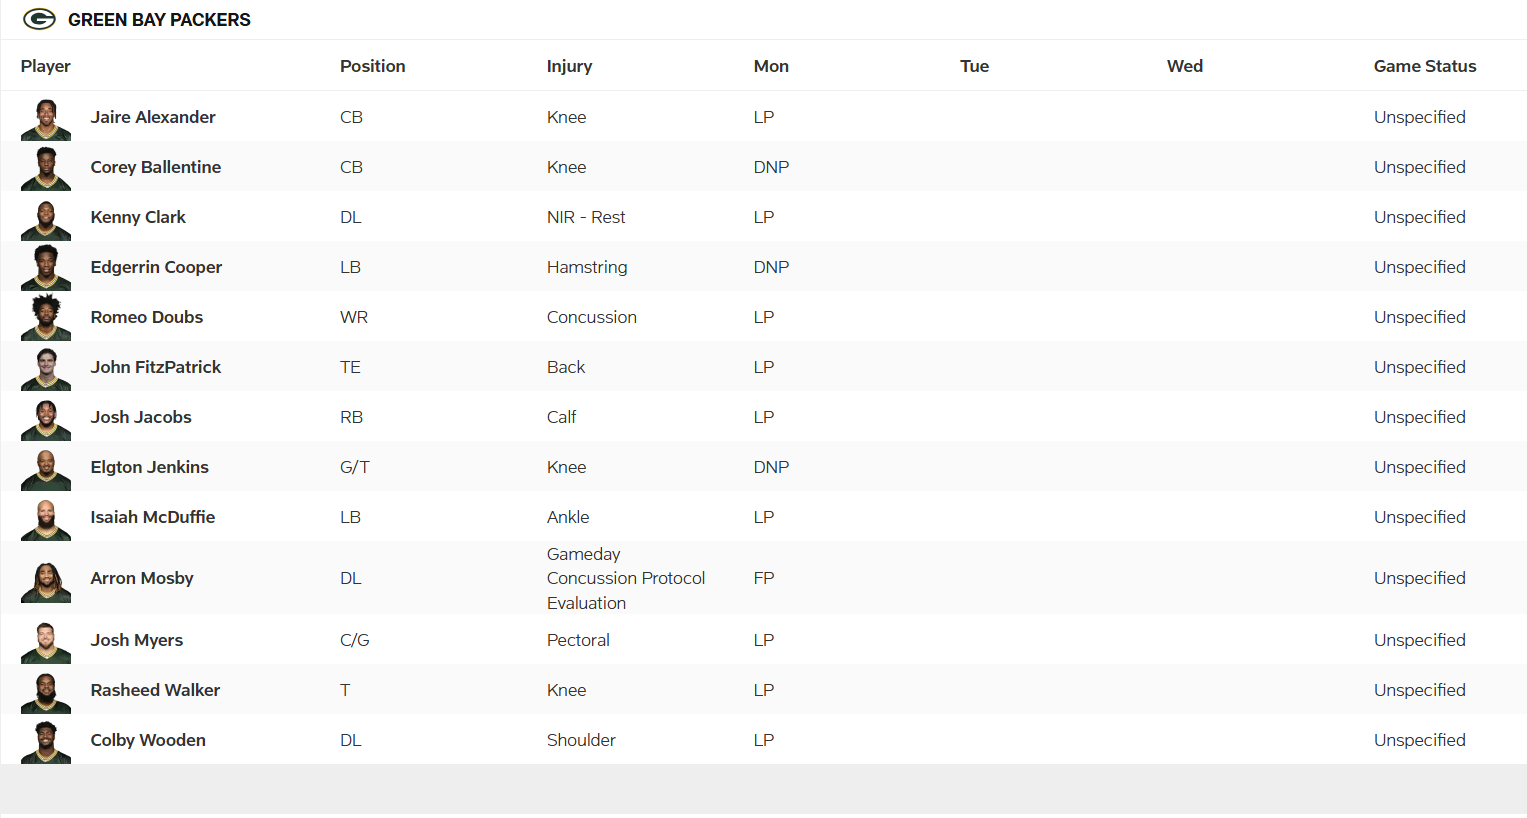
Task: Click Arron Mosby's player headshot
Action: pyautogui.click(x=46, y=581)
